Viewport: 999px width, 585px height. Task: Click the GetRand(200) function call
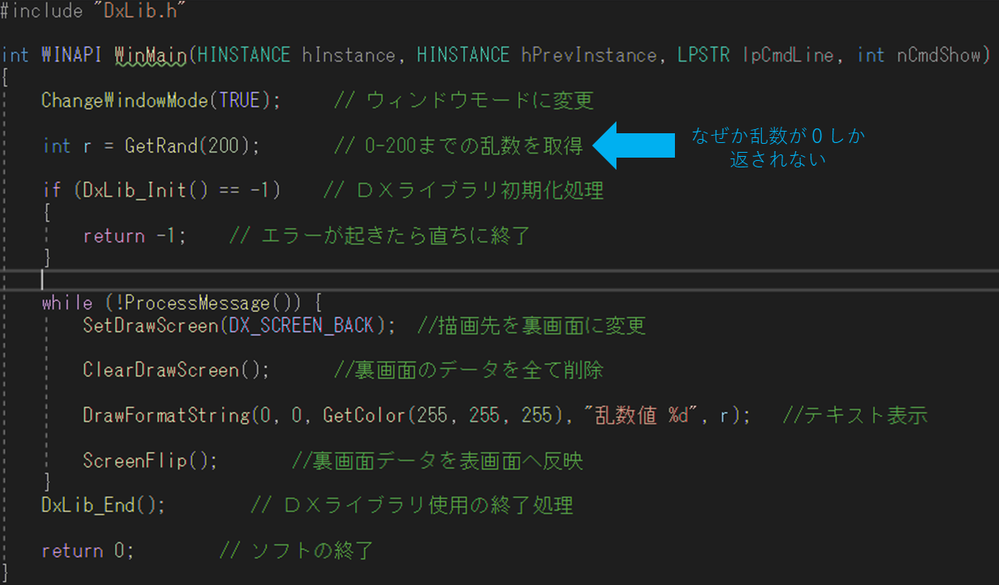point(192,146)
